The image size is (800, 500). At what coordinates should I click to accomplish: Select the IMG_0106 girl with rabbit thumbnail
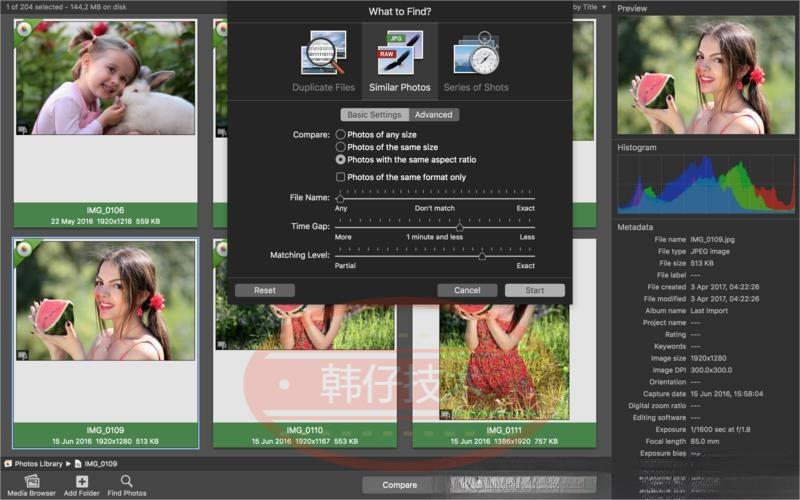(106, 78)
